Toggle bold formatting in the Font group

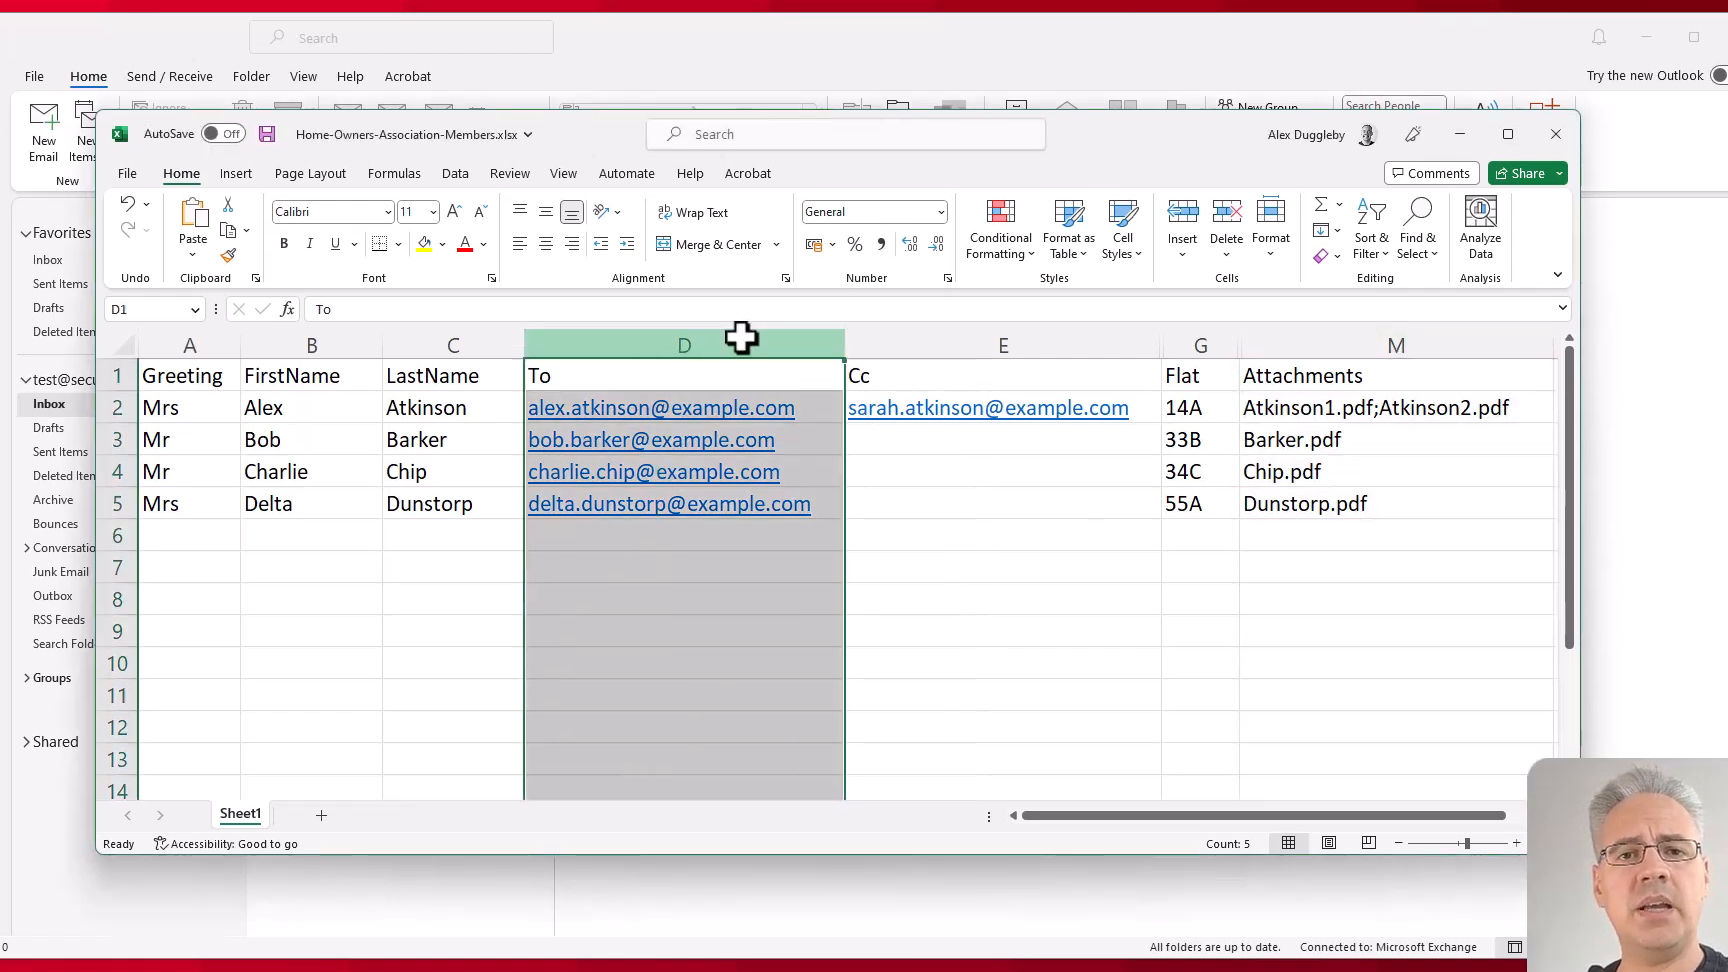(x=283, y=243)
